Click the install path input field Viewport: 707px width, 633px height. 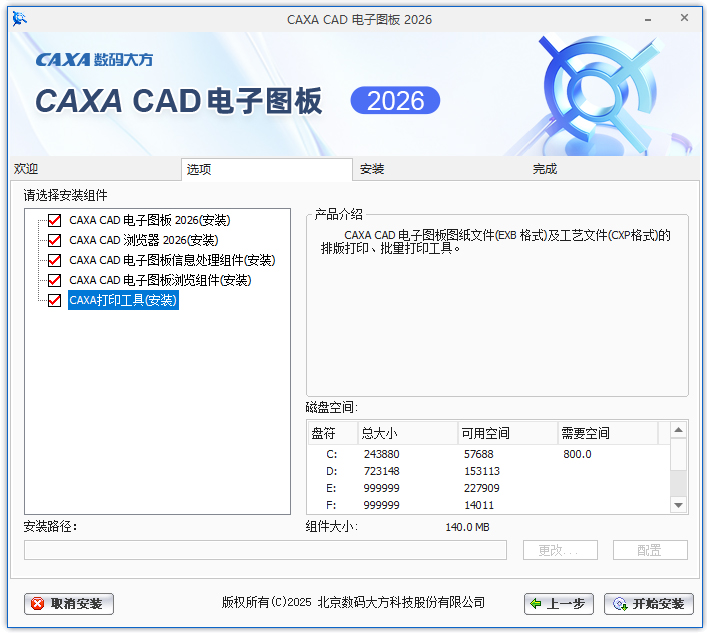[265, 550]
